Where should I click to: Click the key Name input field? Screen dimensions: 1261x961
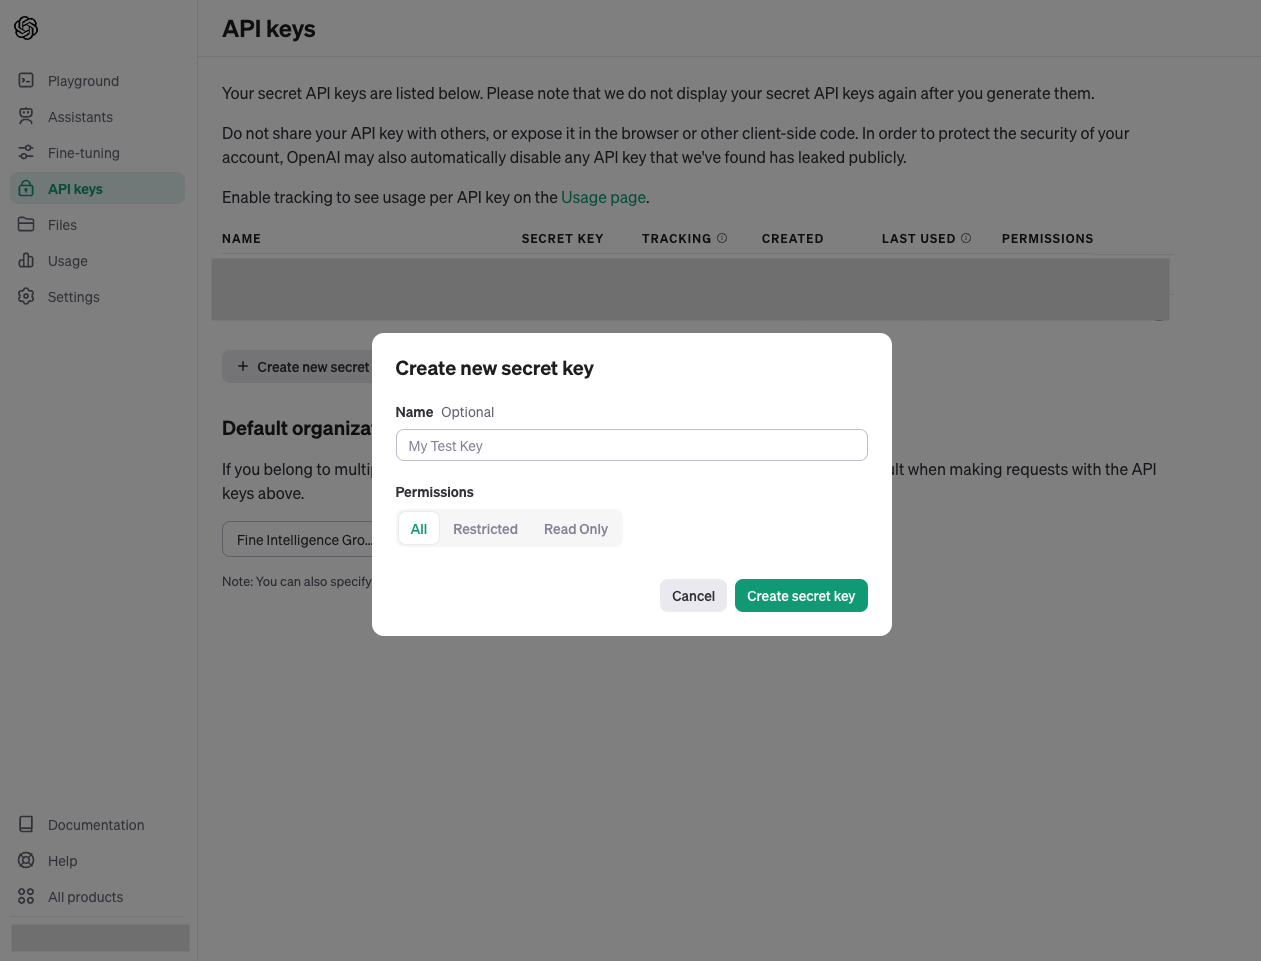[632, 446]
